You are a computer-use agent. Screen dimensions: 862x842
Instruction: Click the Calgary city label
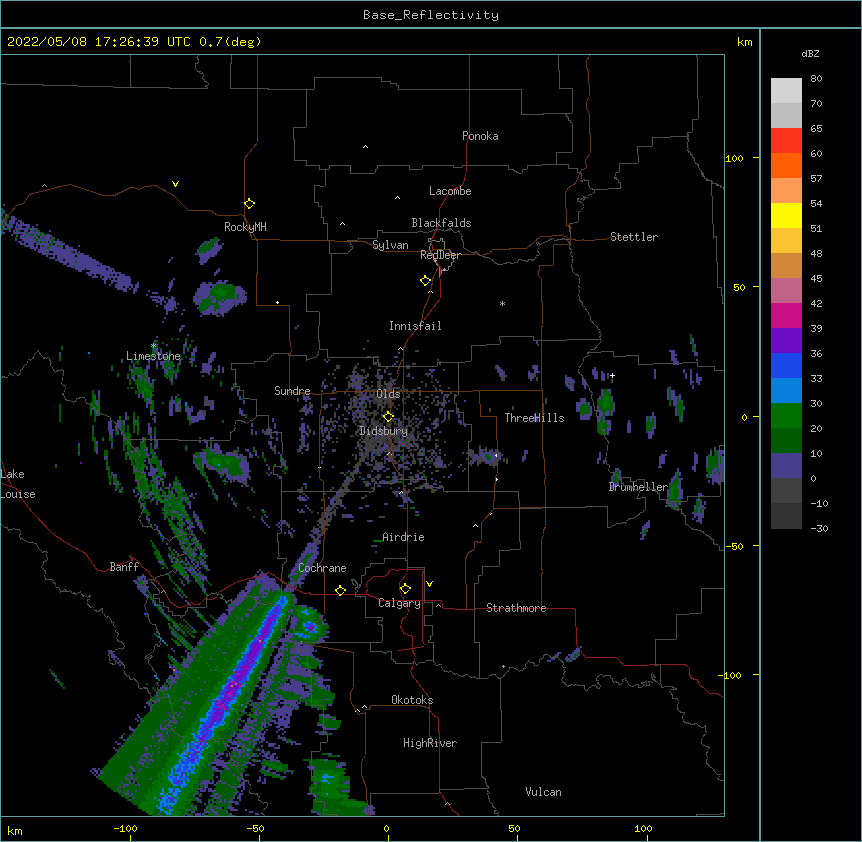pos(399,603)
